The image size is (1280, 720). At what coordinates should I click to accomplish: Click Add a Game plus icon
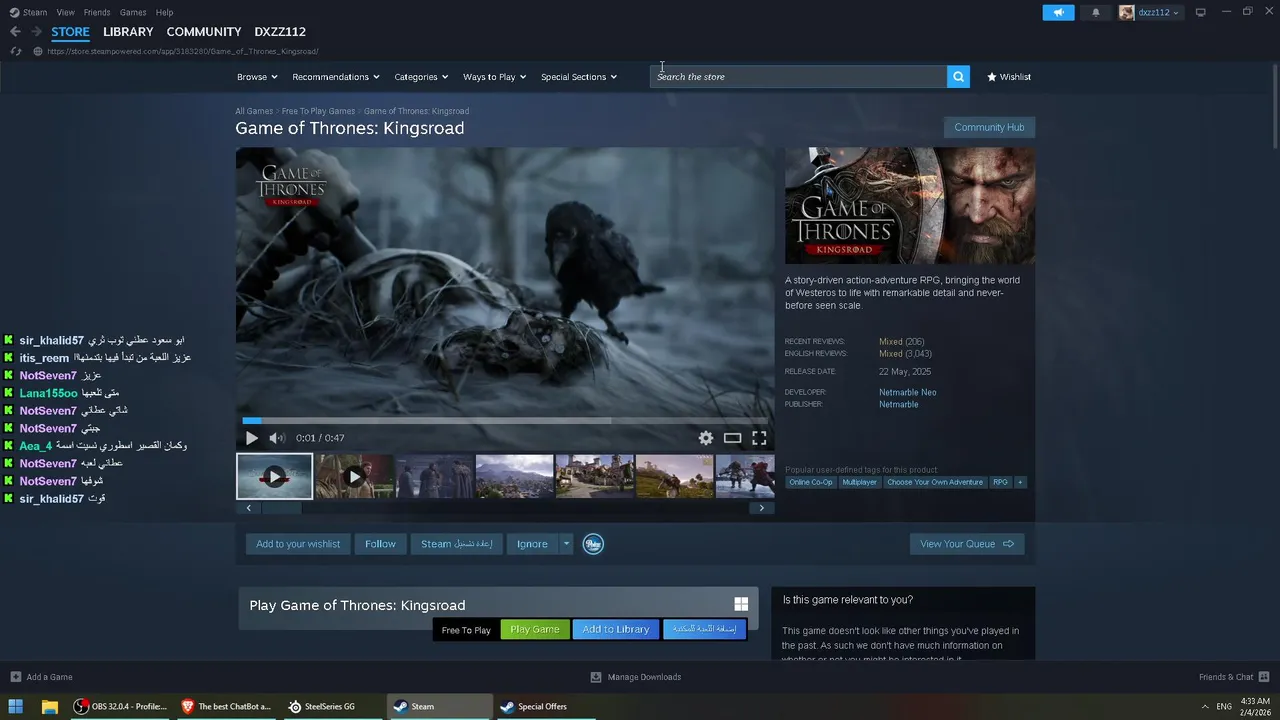click(x=15, y=677)
